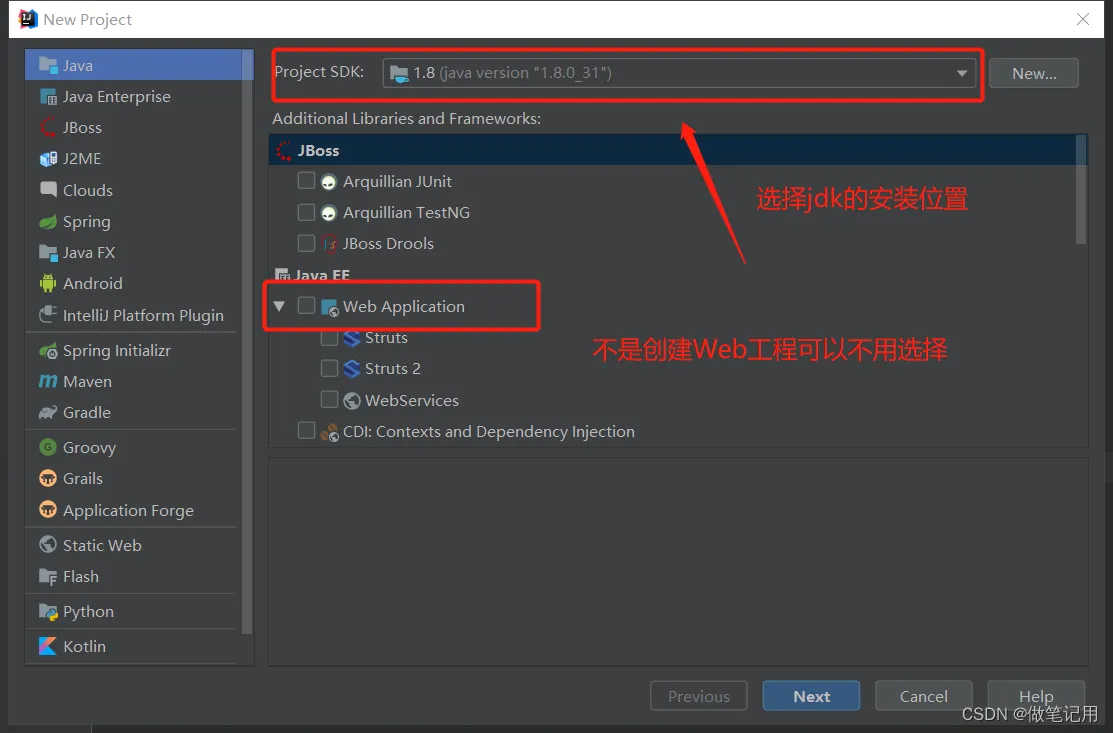The width and height of the screenshot is (1113, 733).
Task: Choose the Groovy icon
Action: coord(48,447)
